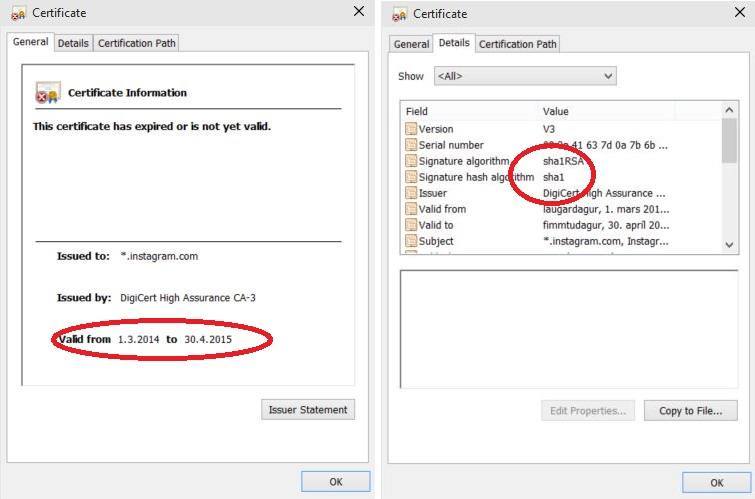Open Certification Path tab in right Certificate window
755x499 pixels.
pyautogui.click(x=518, y=44)
